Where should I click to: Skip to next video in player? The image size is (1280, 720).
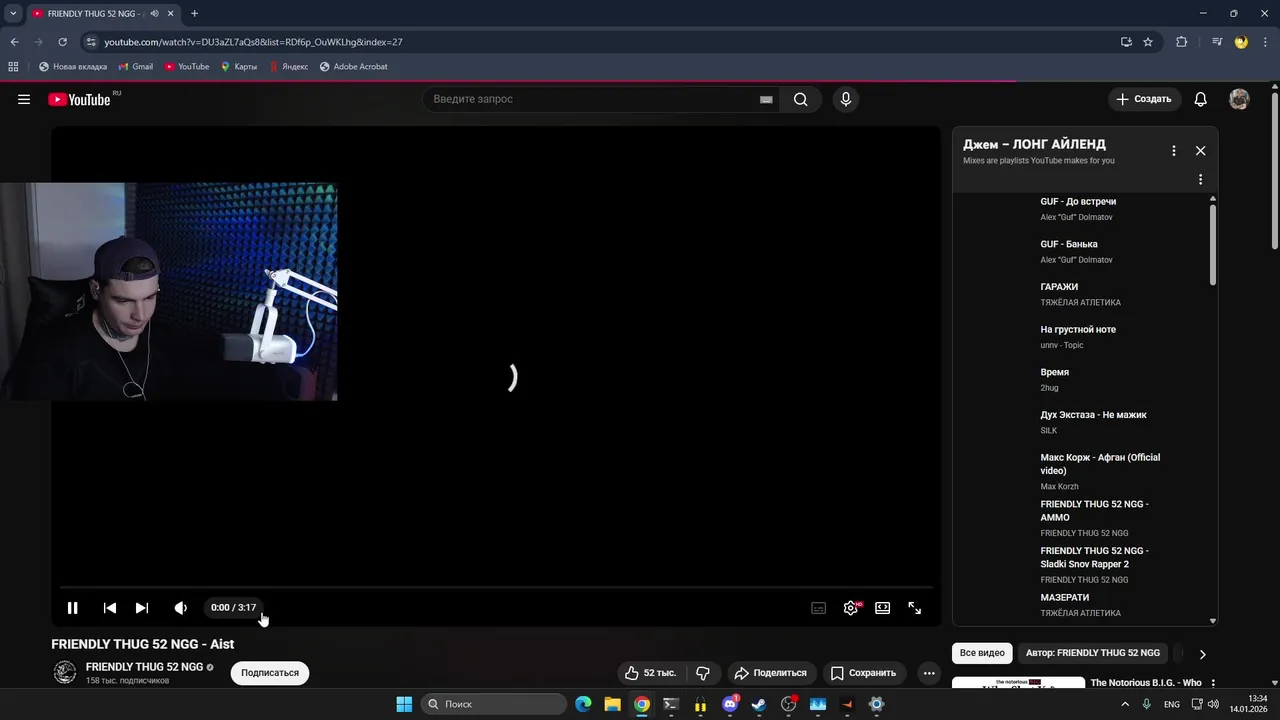(x=142, y=608)
